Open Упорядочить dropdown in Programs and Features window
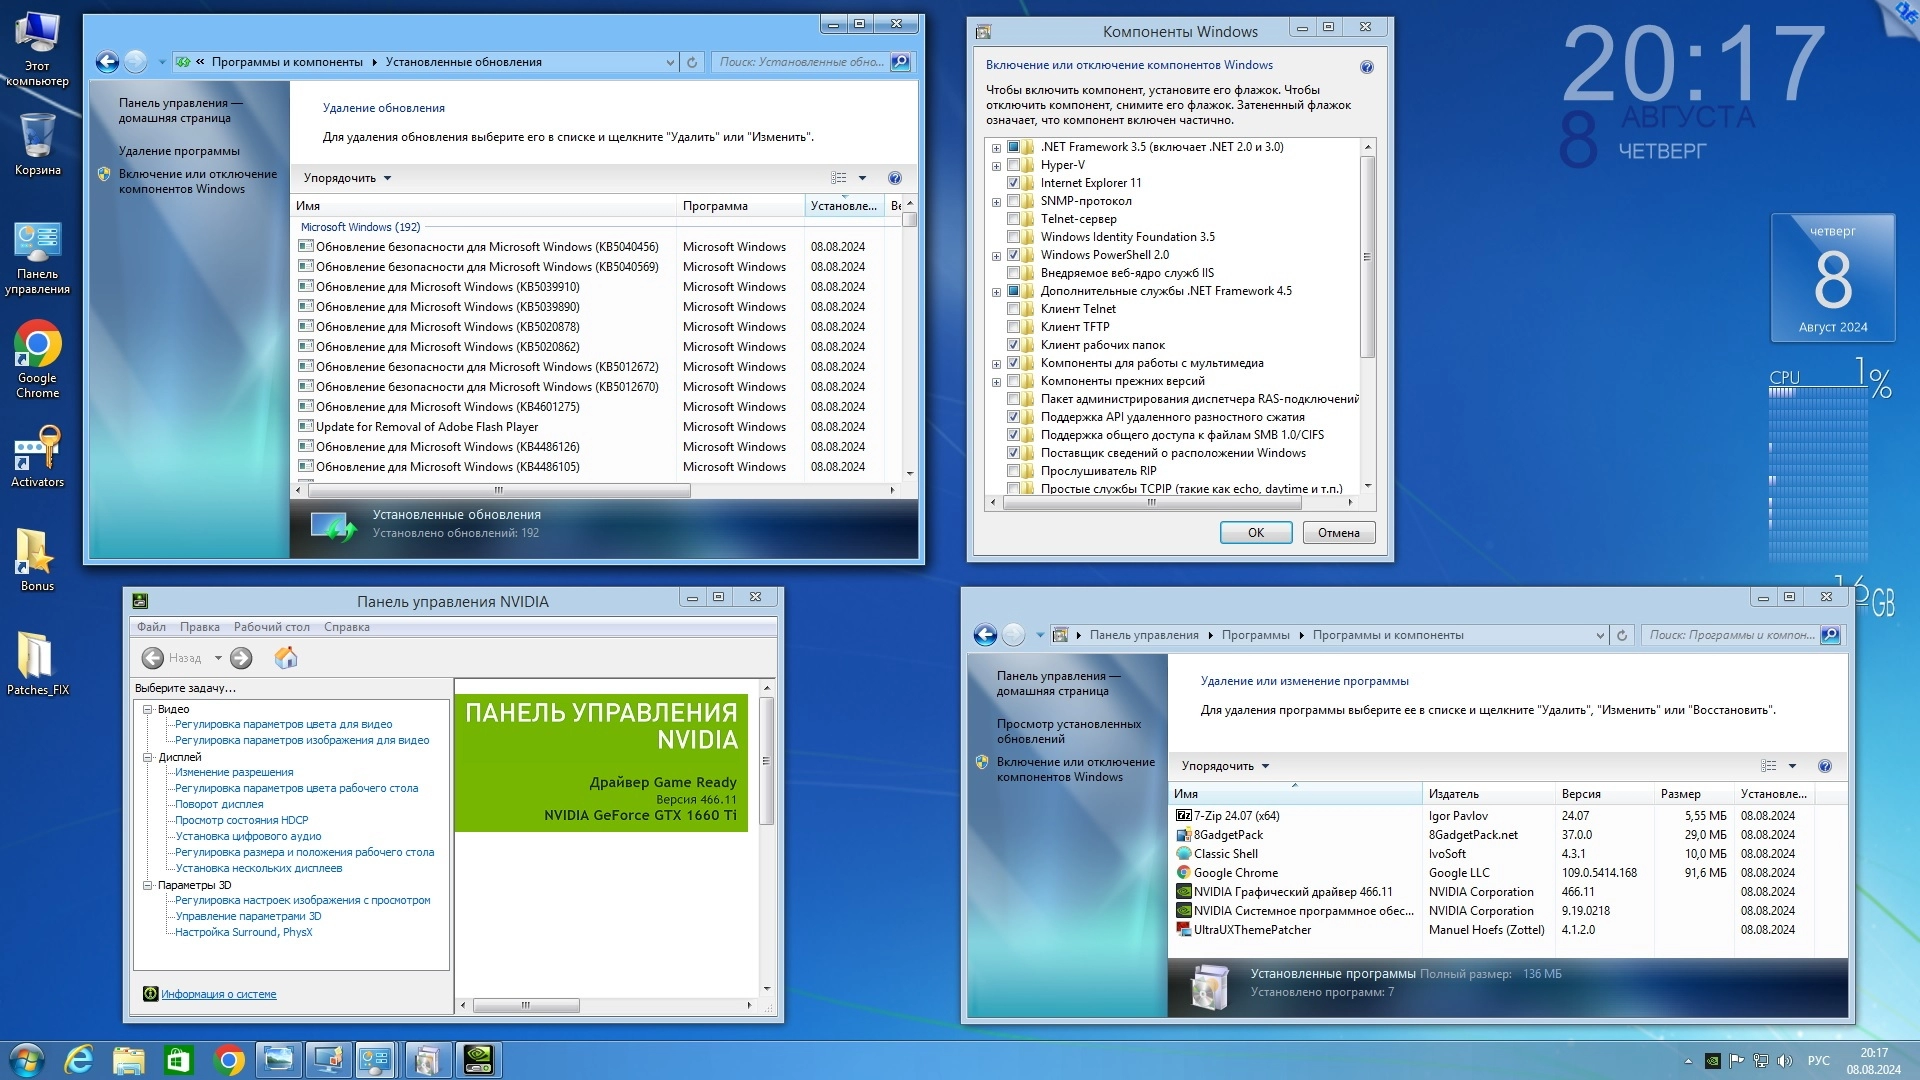The width and height of the screenshot is (1920, 1080). pyautogui.click(x=1224, y=766)
